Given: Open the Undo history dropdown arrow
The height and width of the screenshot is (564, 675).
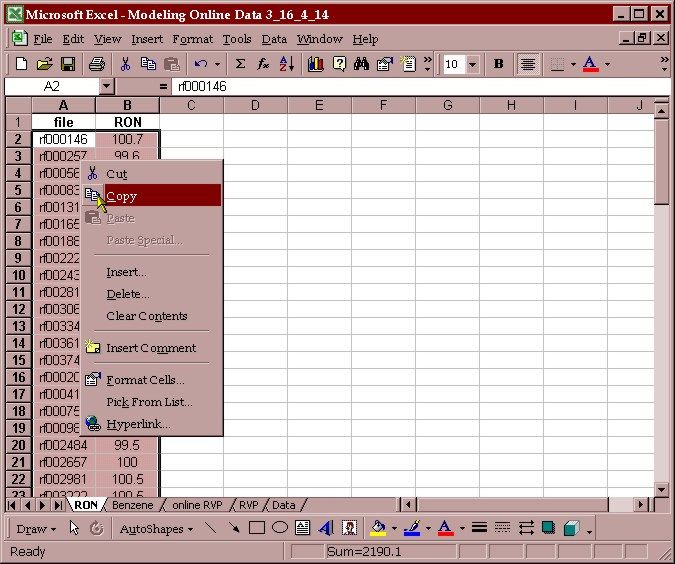Looking at the screenshot, I should coord(217,65).
